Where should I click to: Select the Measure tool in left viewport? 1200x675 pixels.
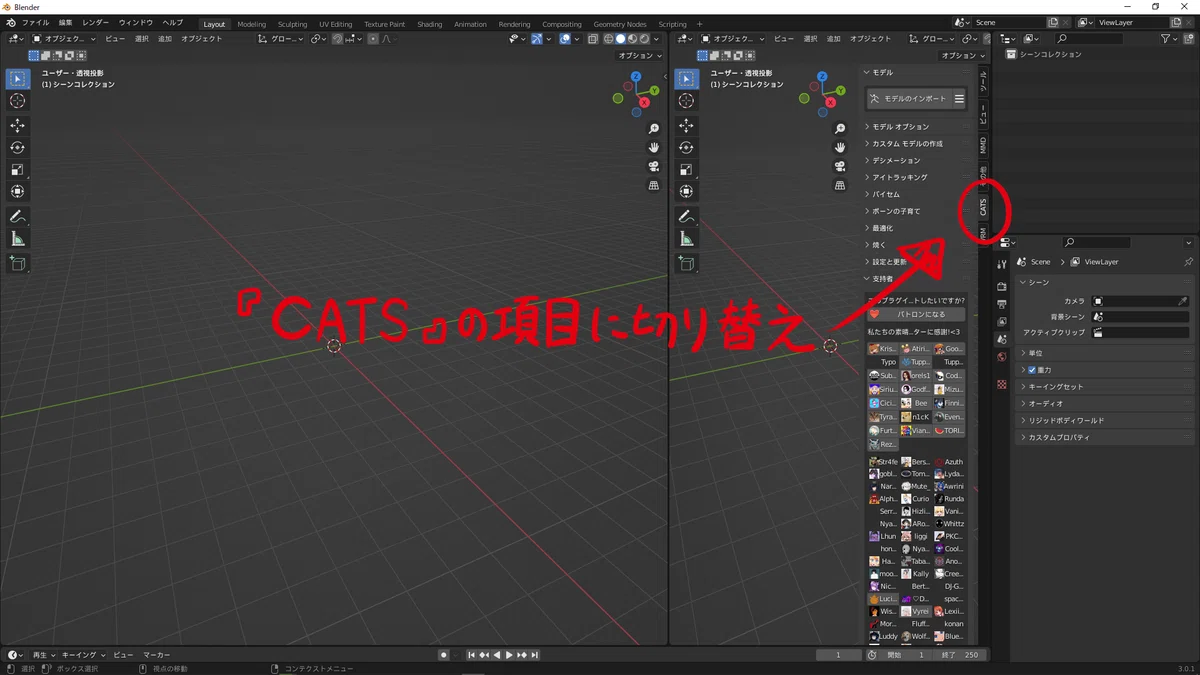(x=18, y=239)
